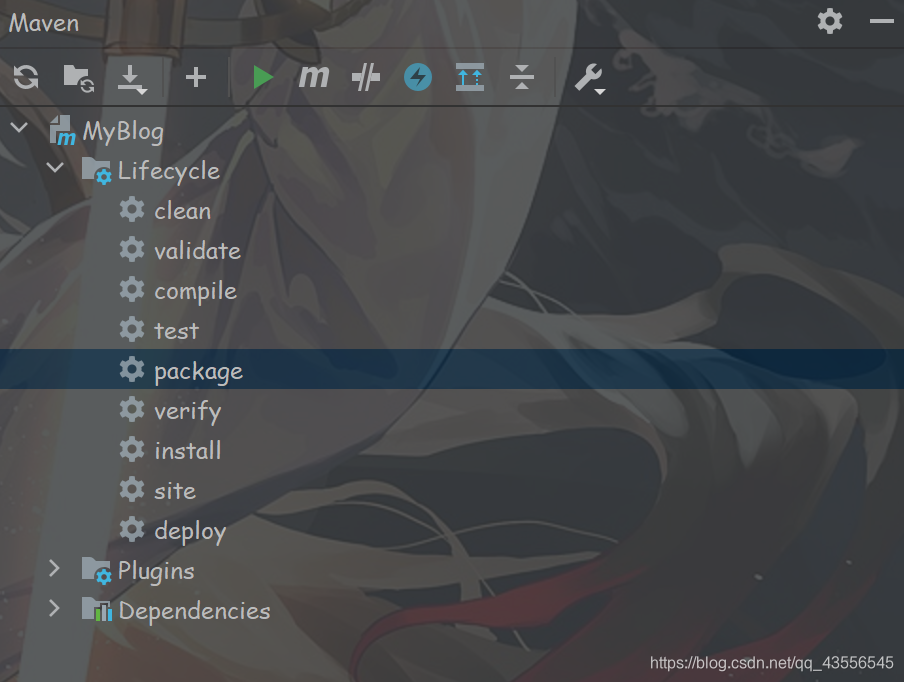The image size is (904, 682).
Task: Generate sources and update folders icon
Action: [78, 78]
